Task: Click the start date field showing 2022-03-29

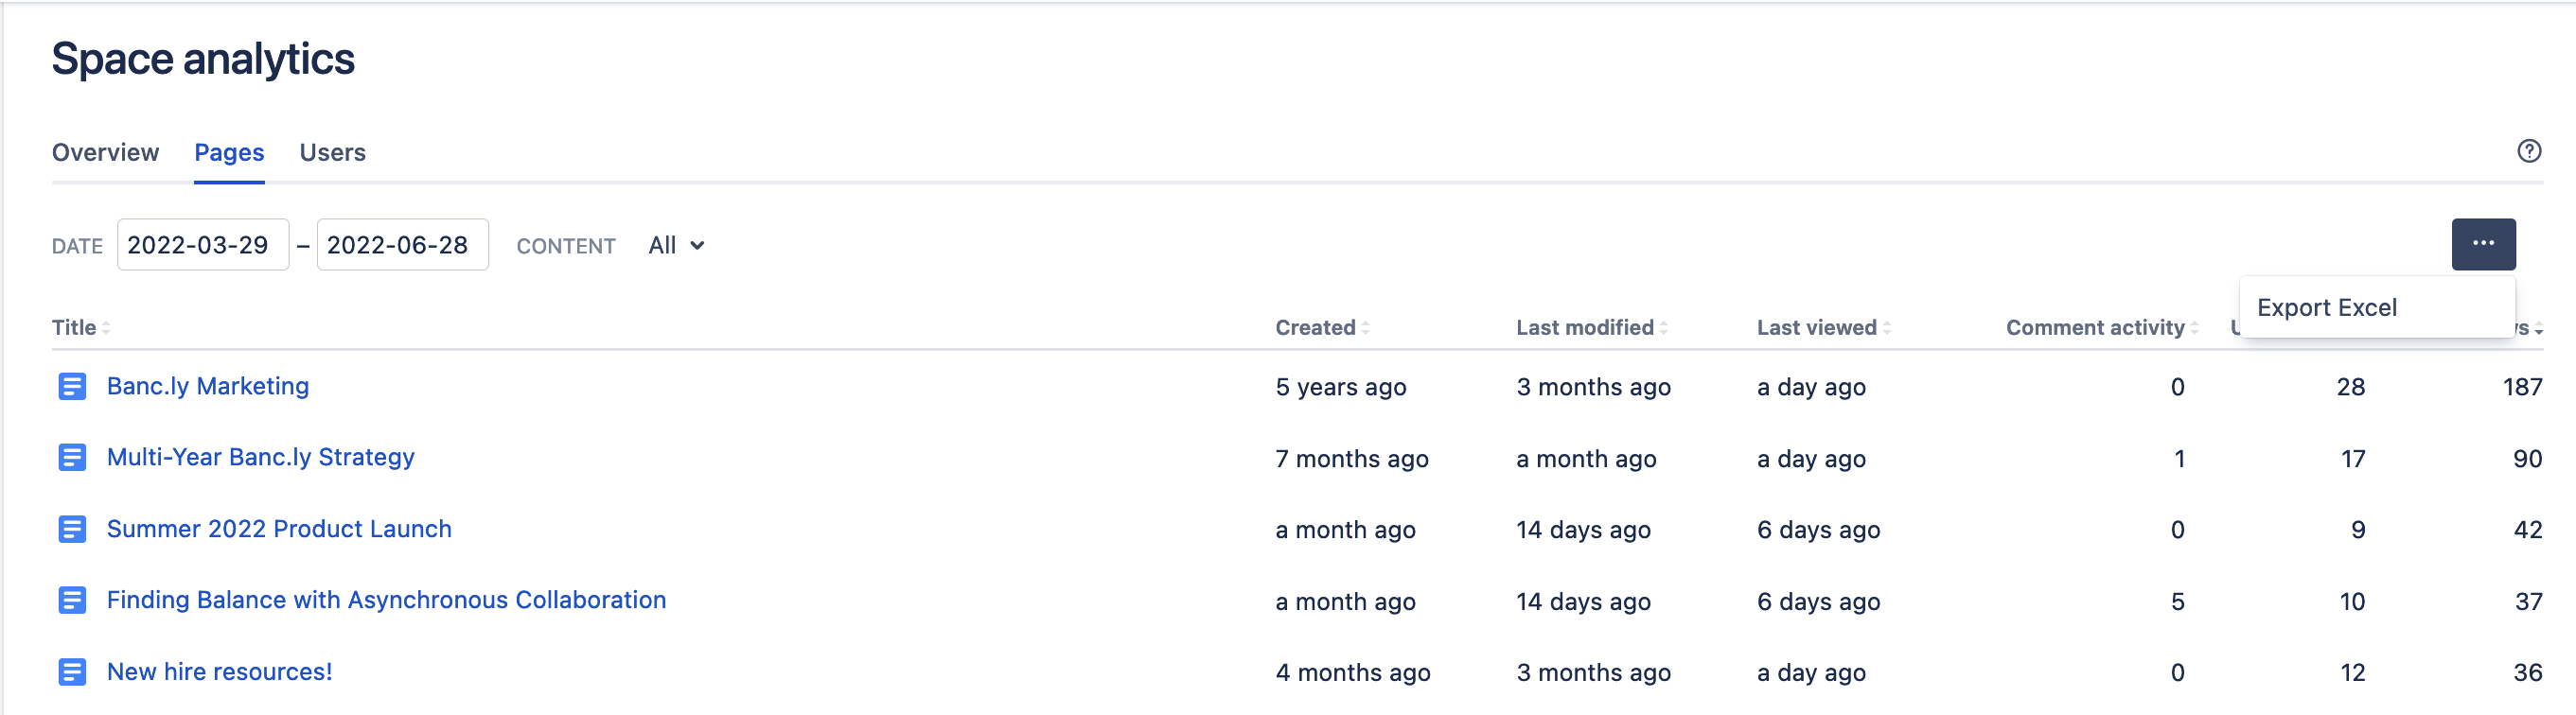Action: click(203, 244)
